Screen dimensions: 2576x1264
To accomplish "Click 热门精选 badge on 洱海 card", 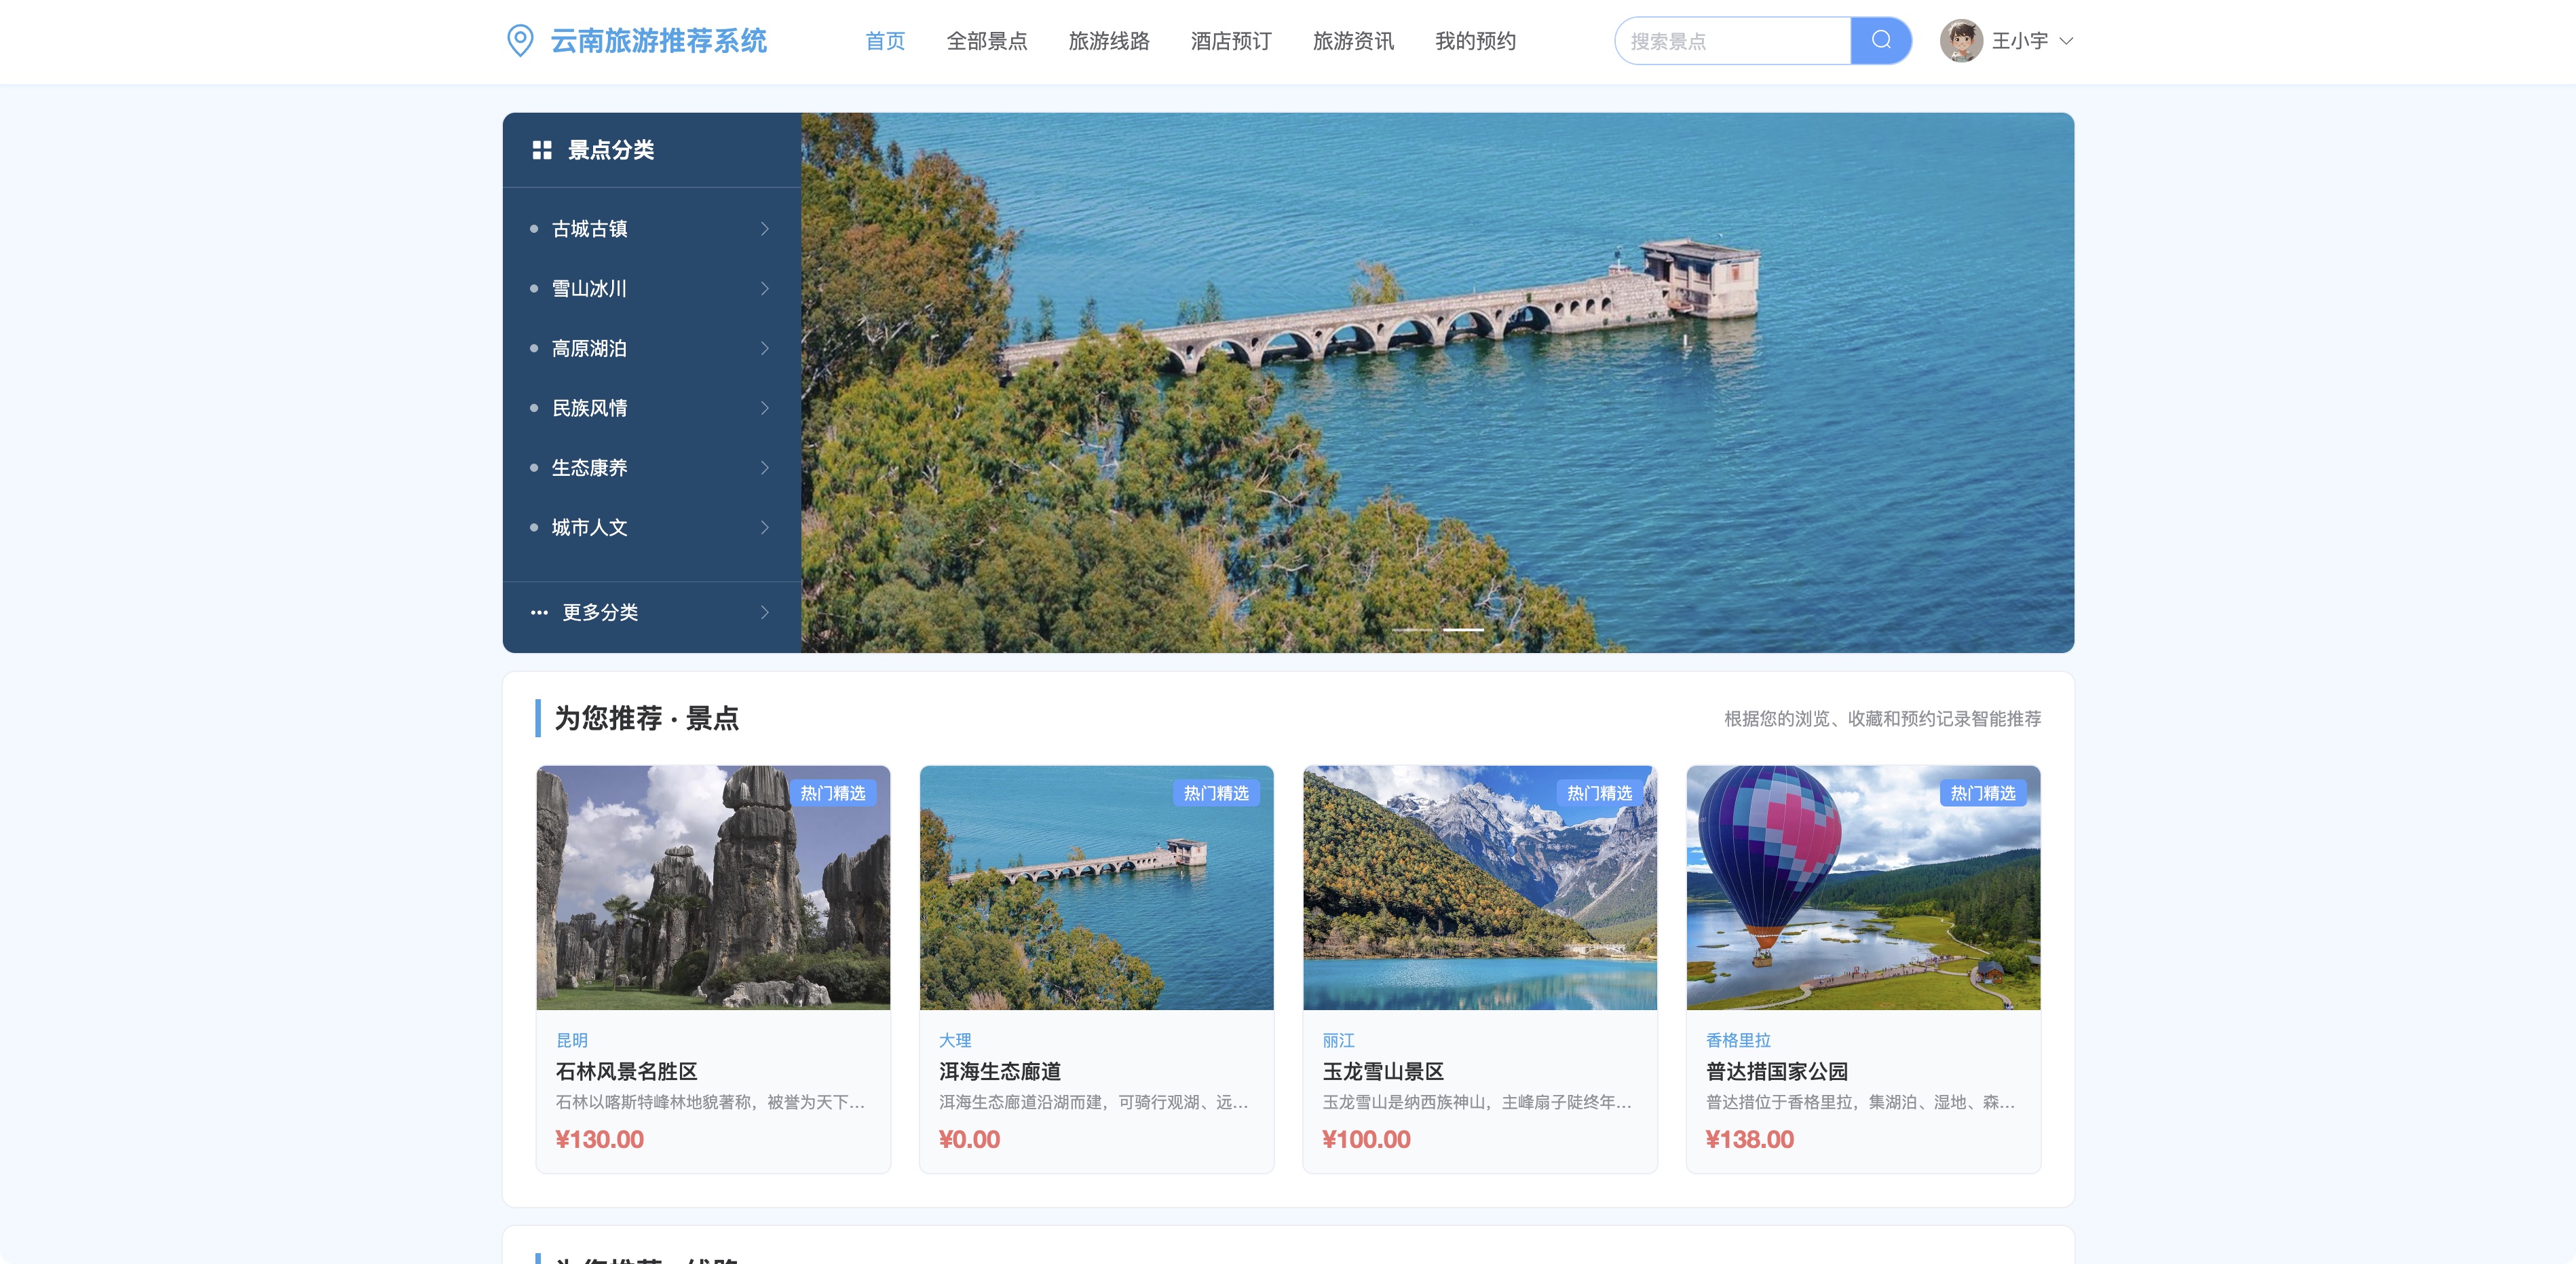I will coord(1216,793).
